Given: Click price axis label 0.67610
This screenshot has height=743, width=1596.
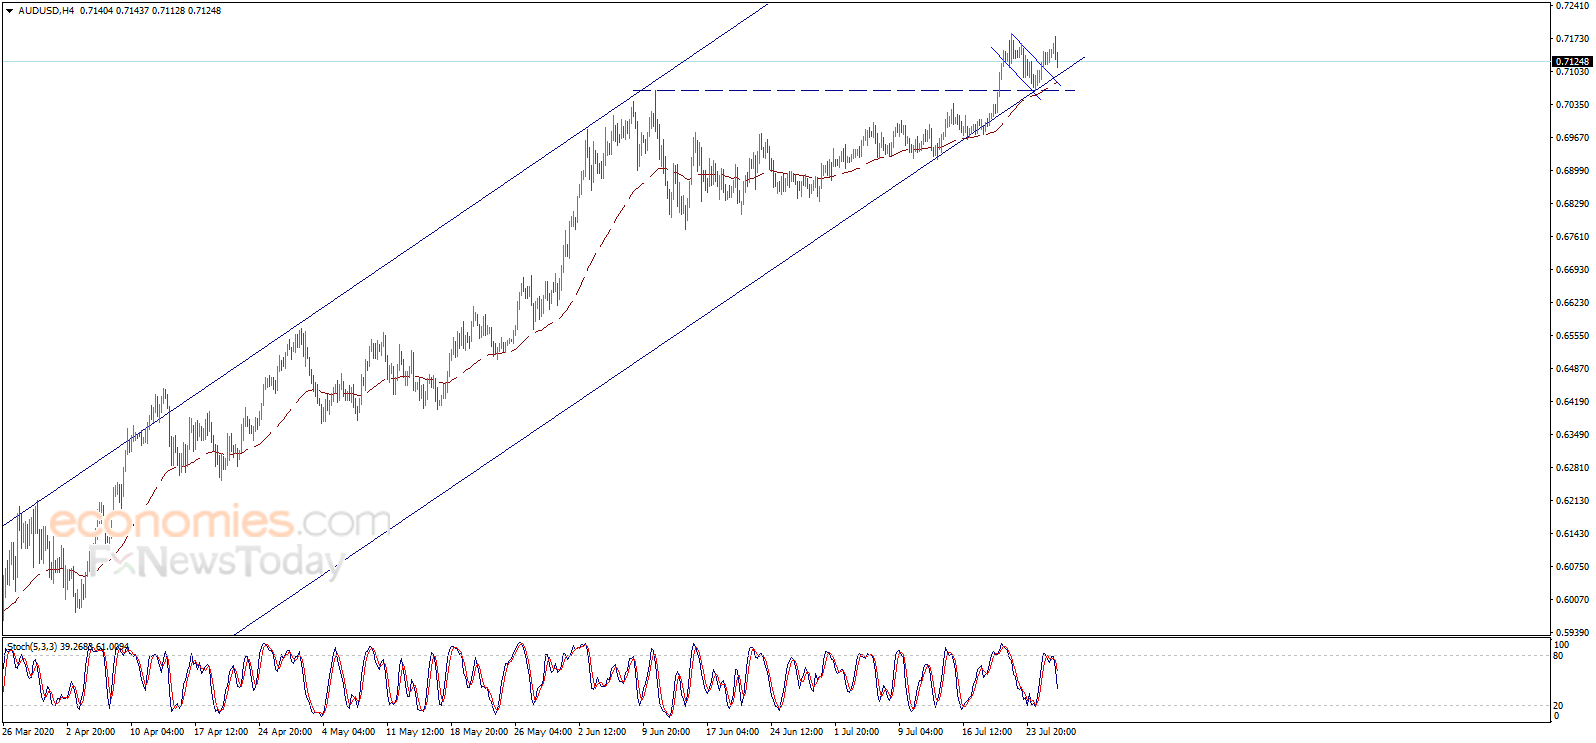Looking at the screenshot, I should click(1573, 237).
